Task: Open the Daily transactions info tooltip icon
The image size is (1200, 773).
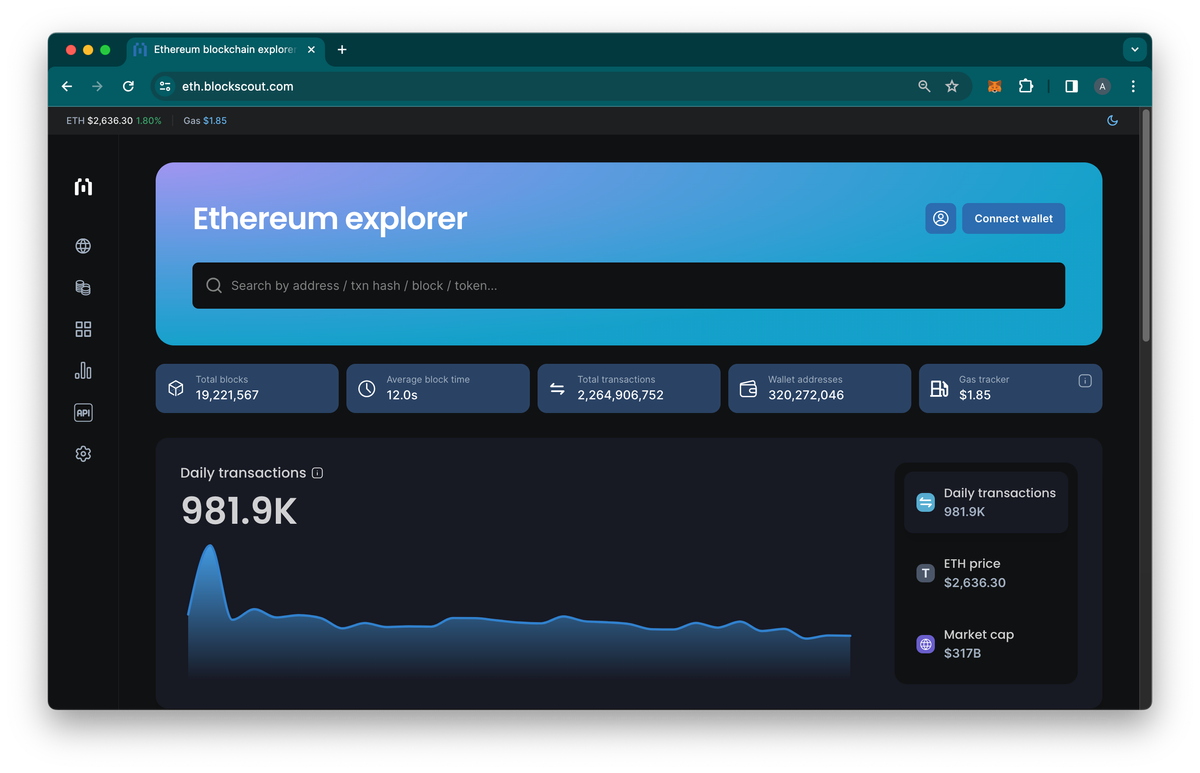Action: pos(317,472)
